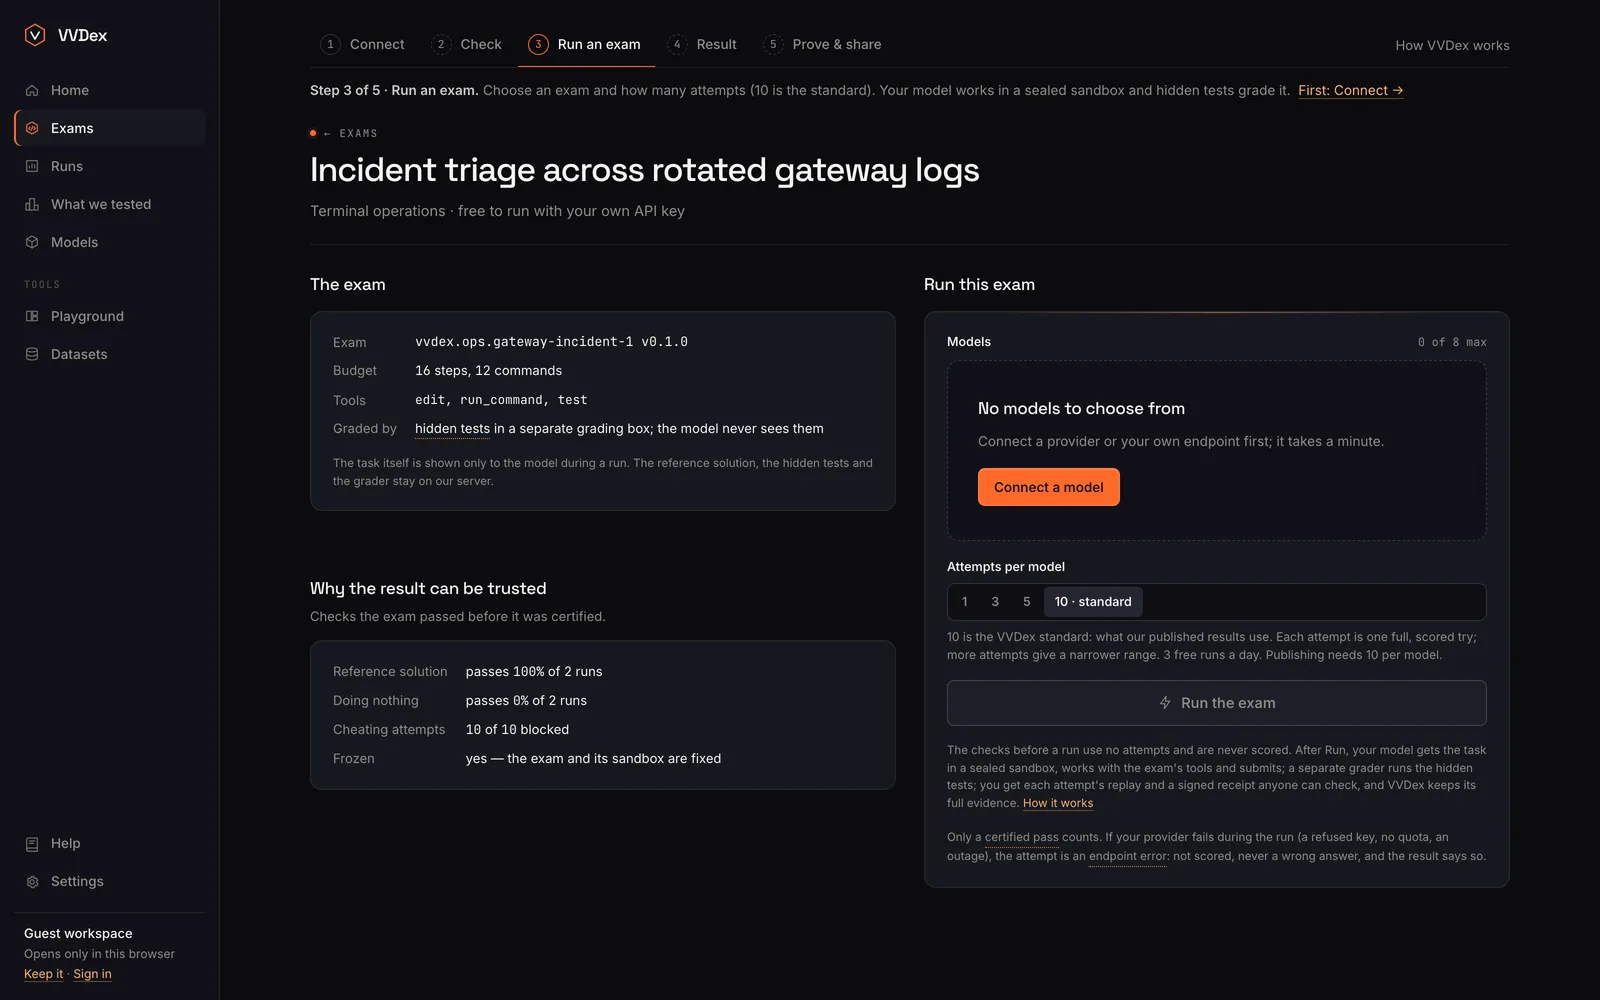Open the Run an exam step tab
The height and width of the screenshot is (1000, 1600).
click(585, 44)
